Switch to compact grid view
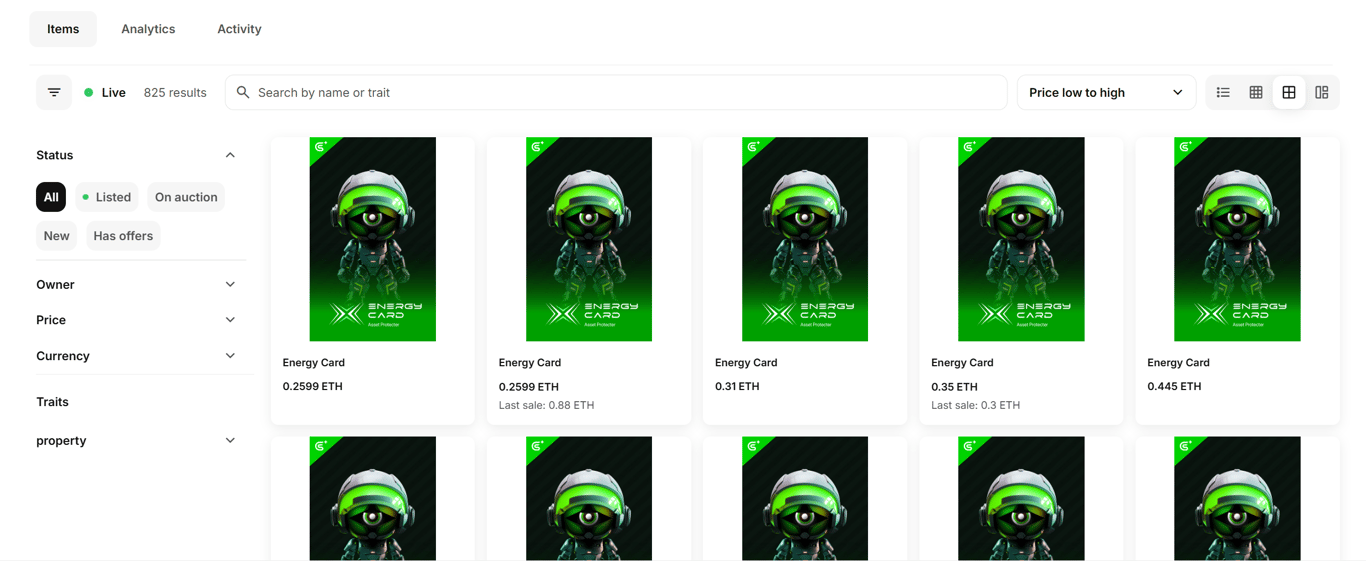The width and height of the screenshot is (1366, 561). (x=1256, y=92)
